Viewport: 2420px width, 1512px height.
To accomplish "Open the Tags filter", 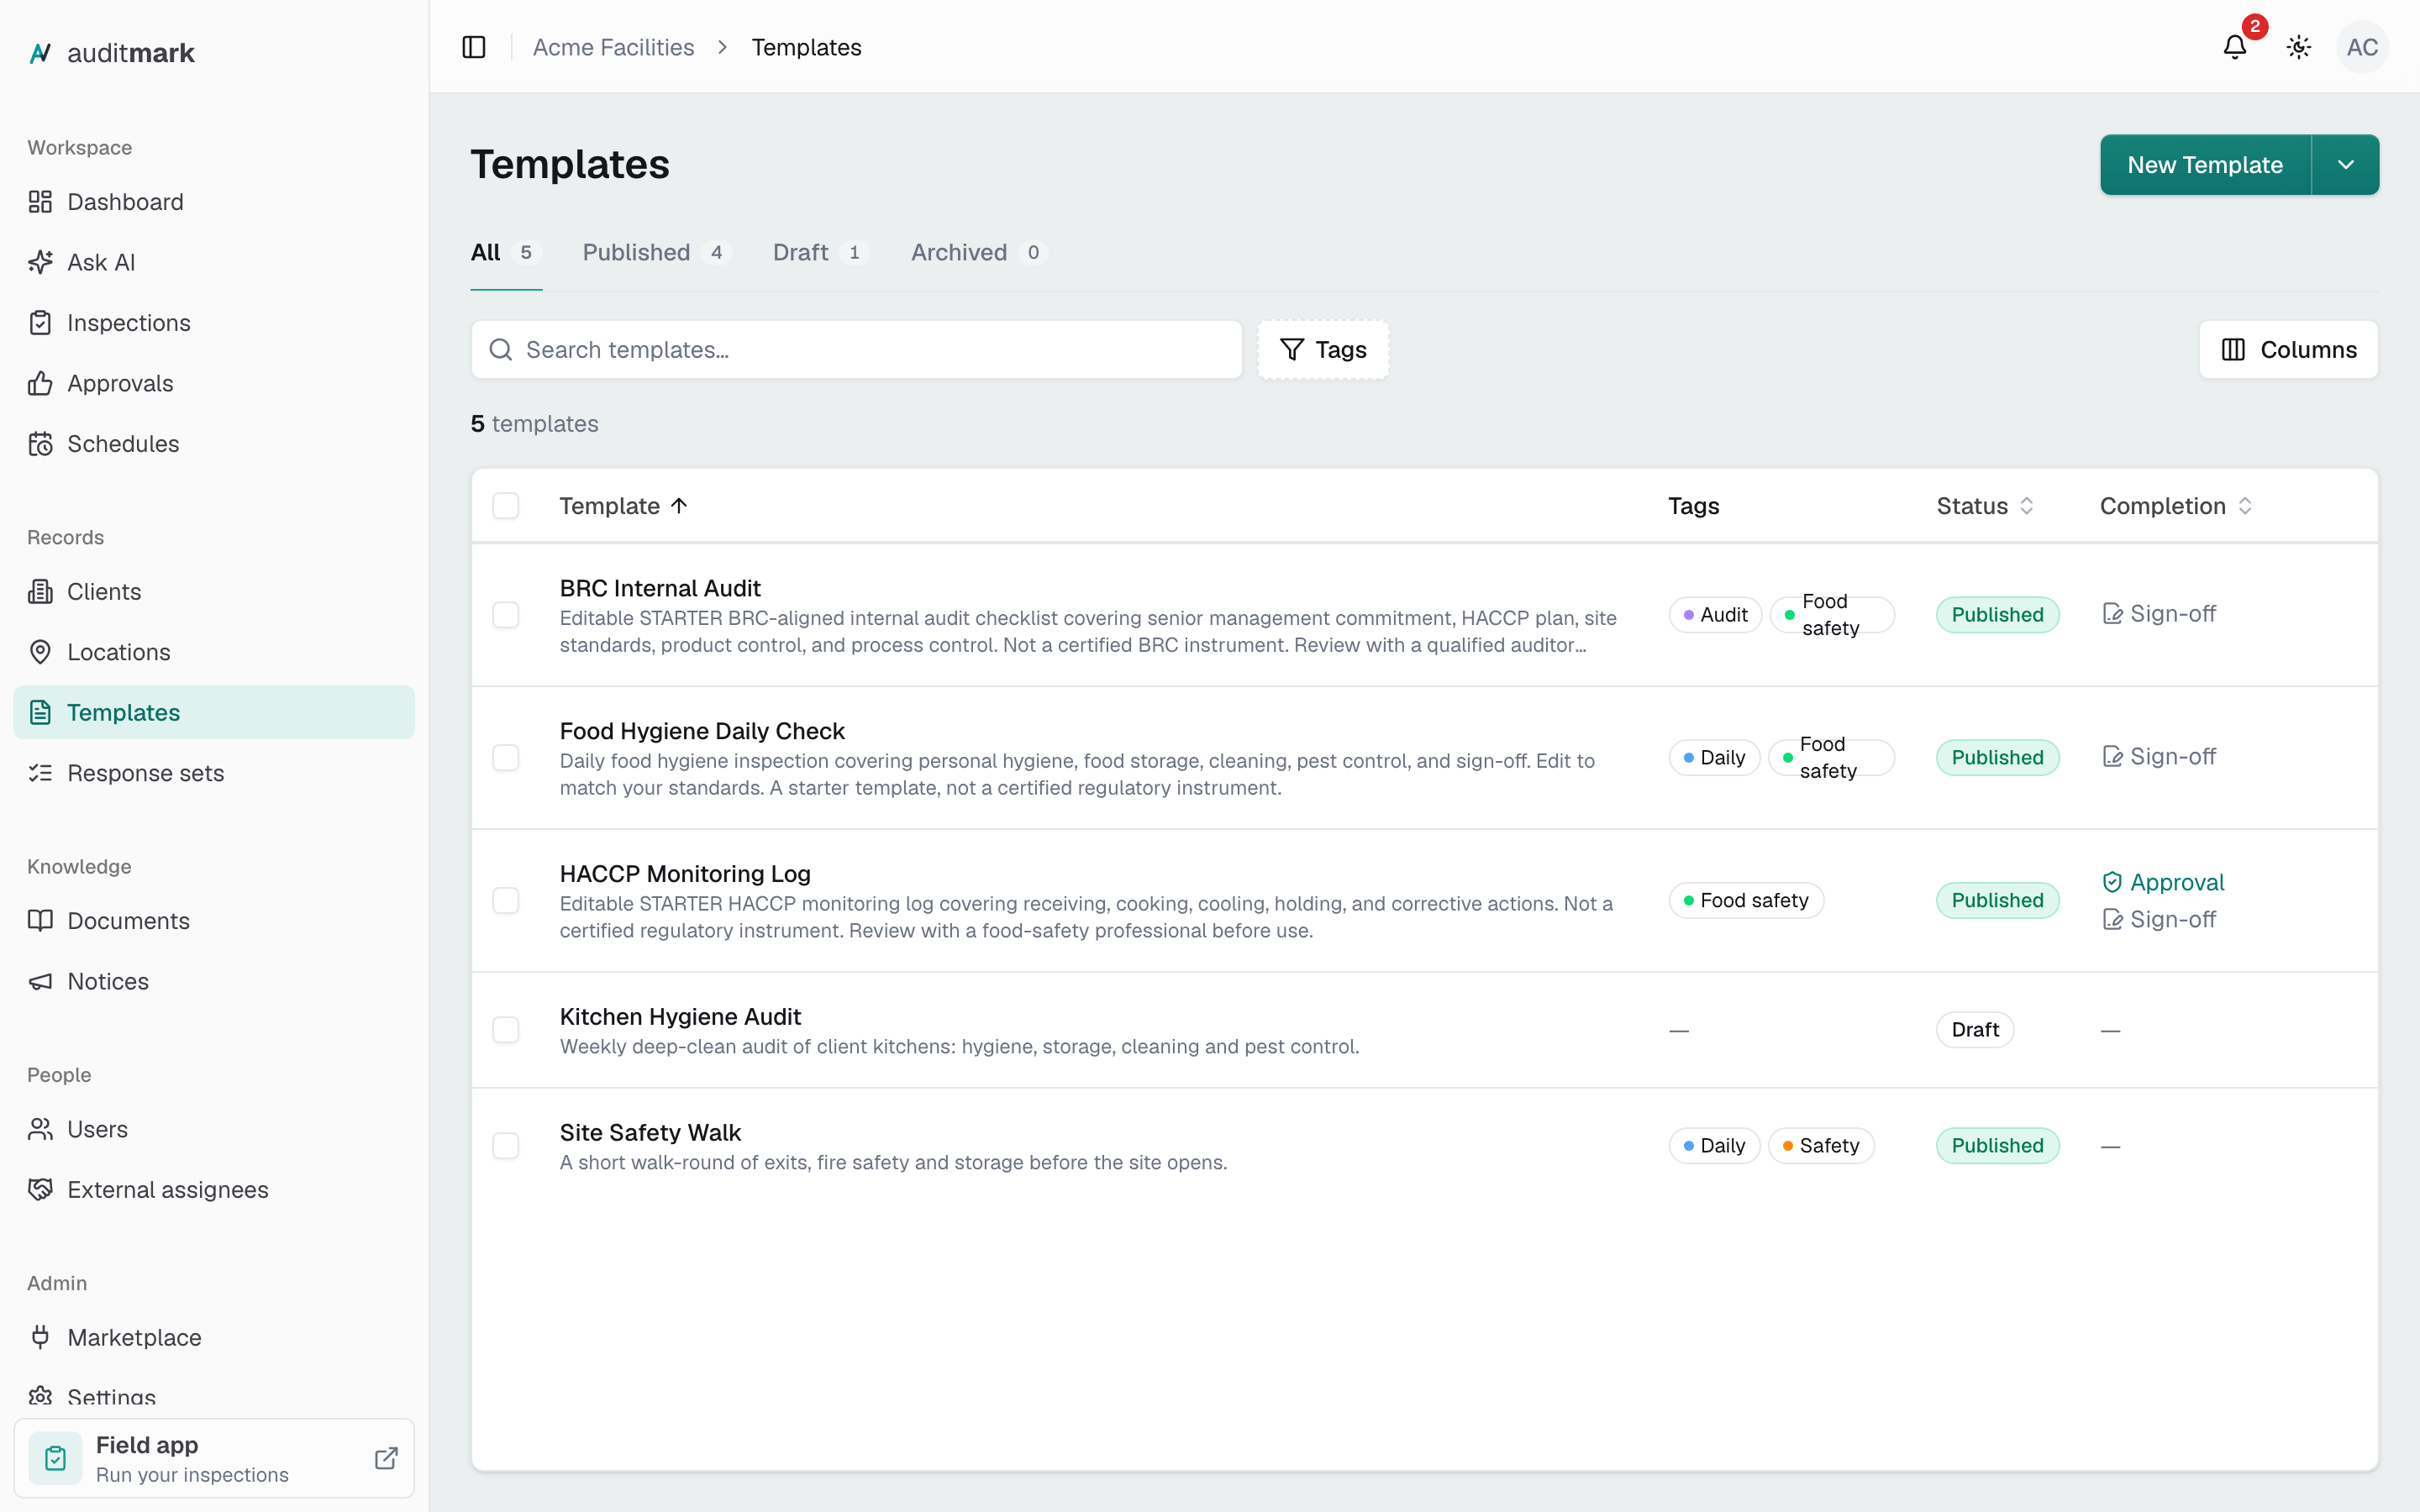I will [x=1323, y=350].
